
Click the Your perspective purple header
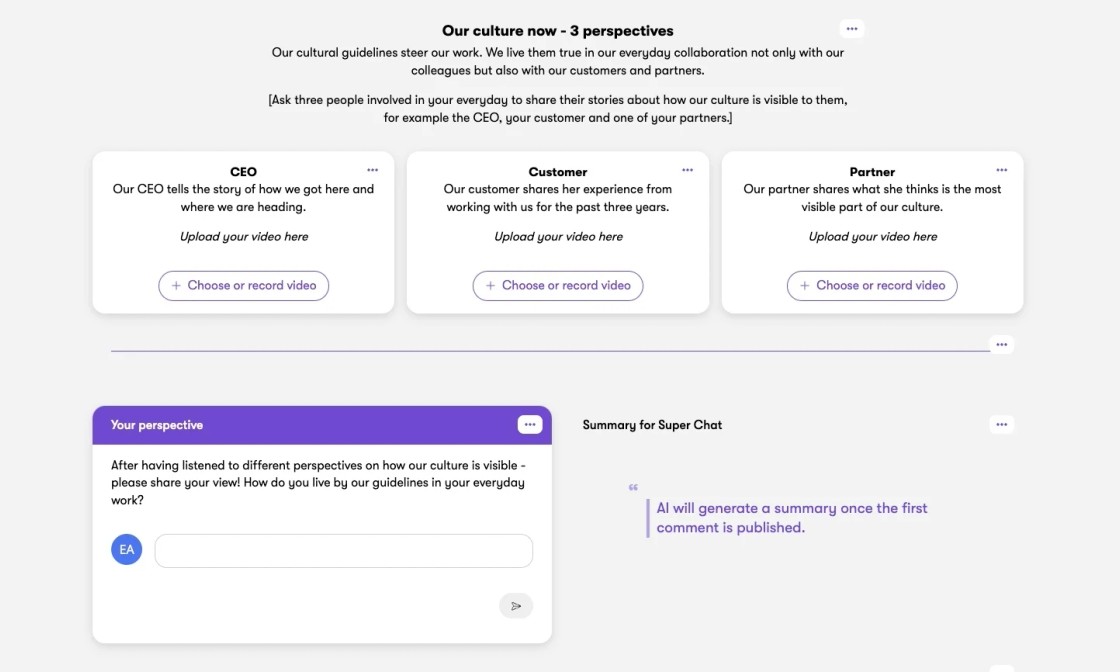click(300, 425)
